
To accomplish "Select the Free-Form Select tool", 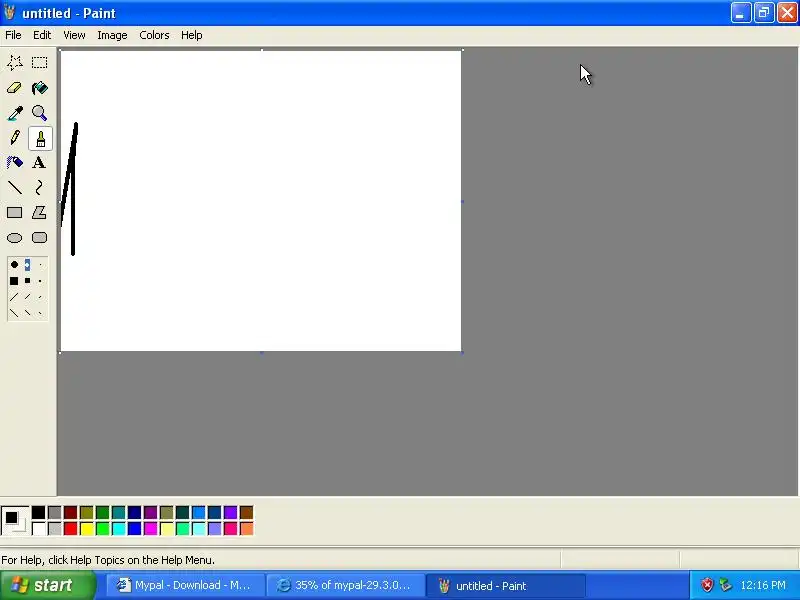I will click(15, 63).
